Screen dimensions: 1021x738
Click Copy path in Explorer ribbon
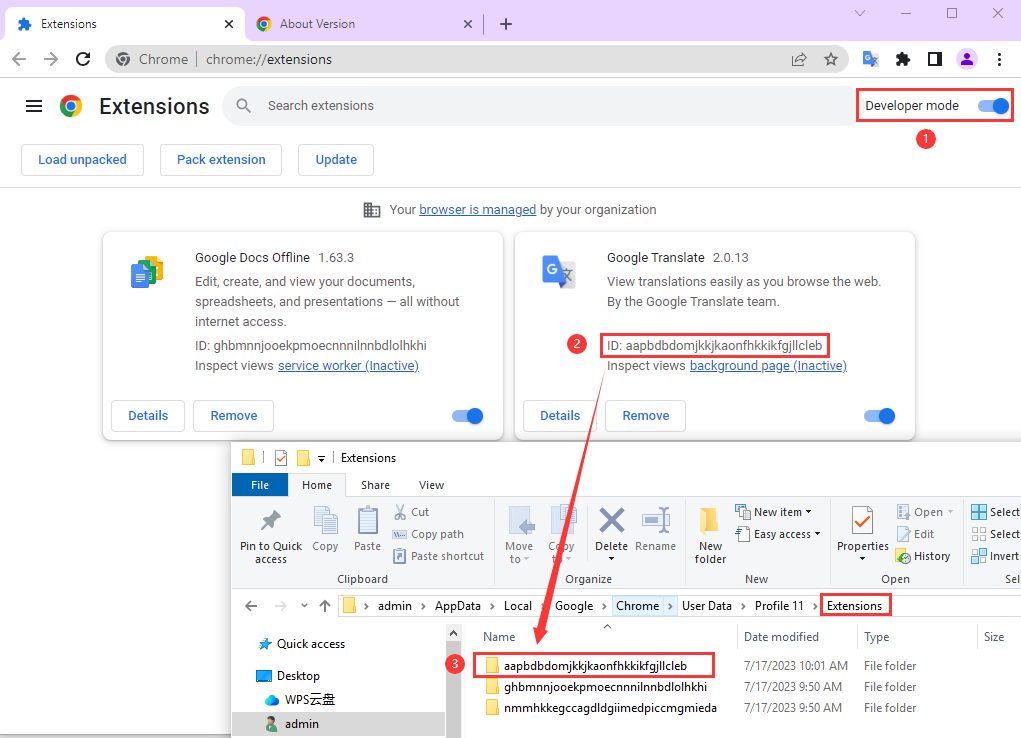[428, 534]
